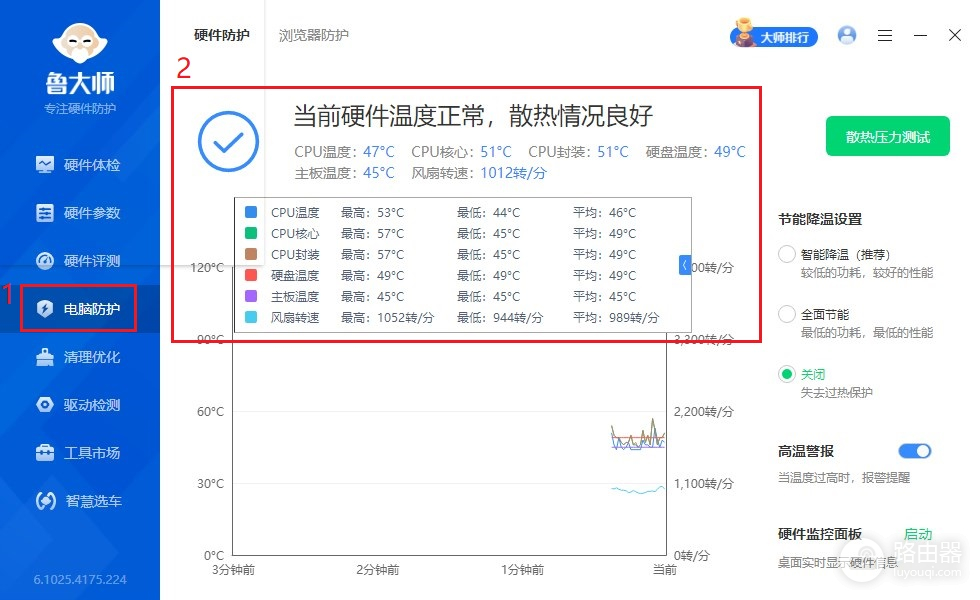
Task: Switch to the 硬件防护 tab
Action: click(222, 36)
